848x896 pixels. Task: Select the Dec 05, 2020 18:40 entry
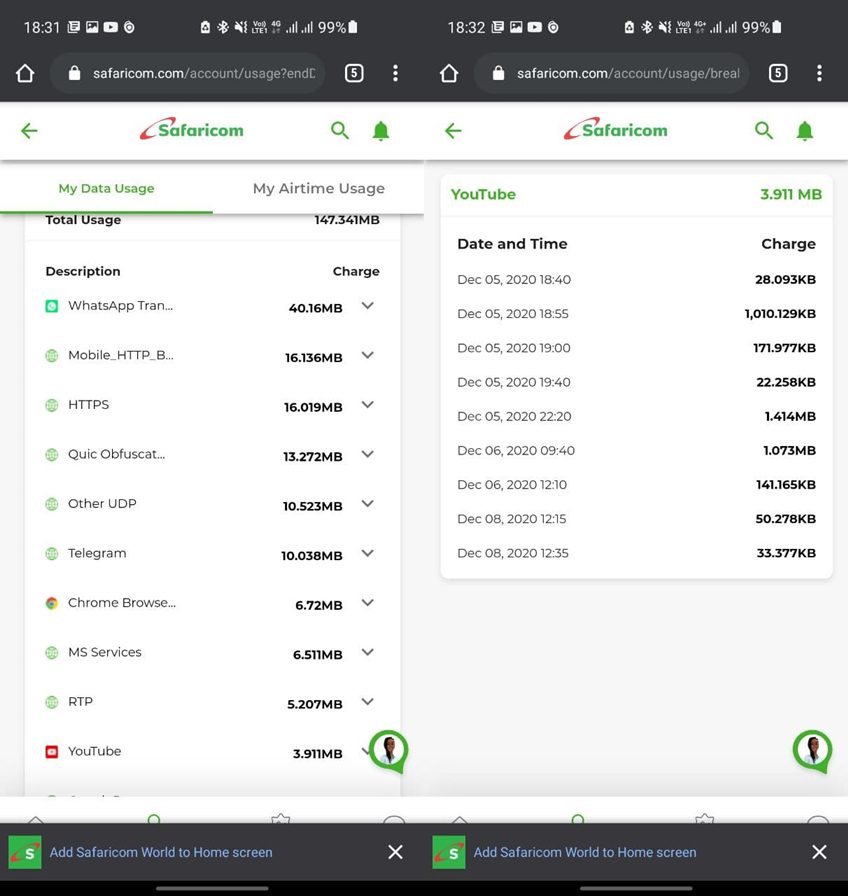(636, 279)
